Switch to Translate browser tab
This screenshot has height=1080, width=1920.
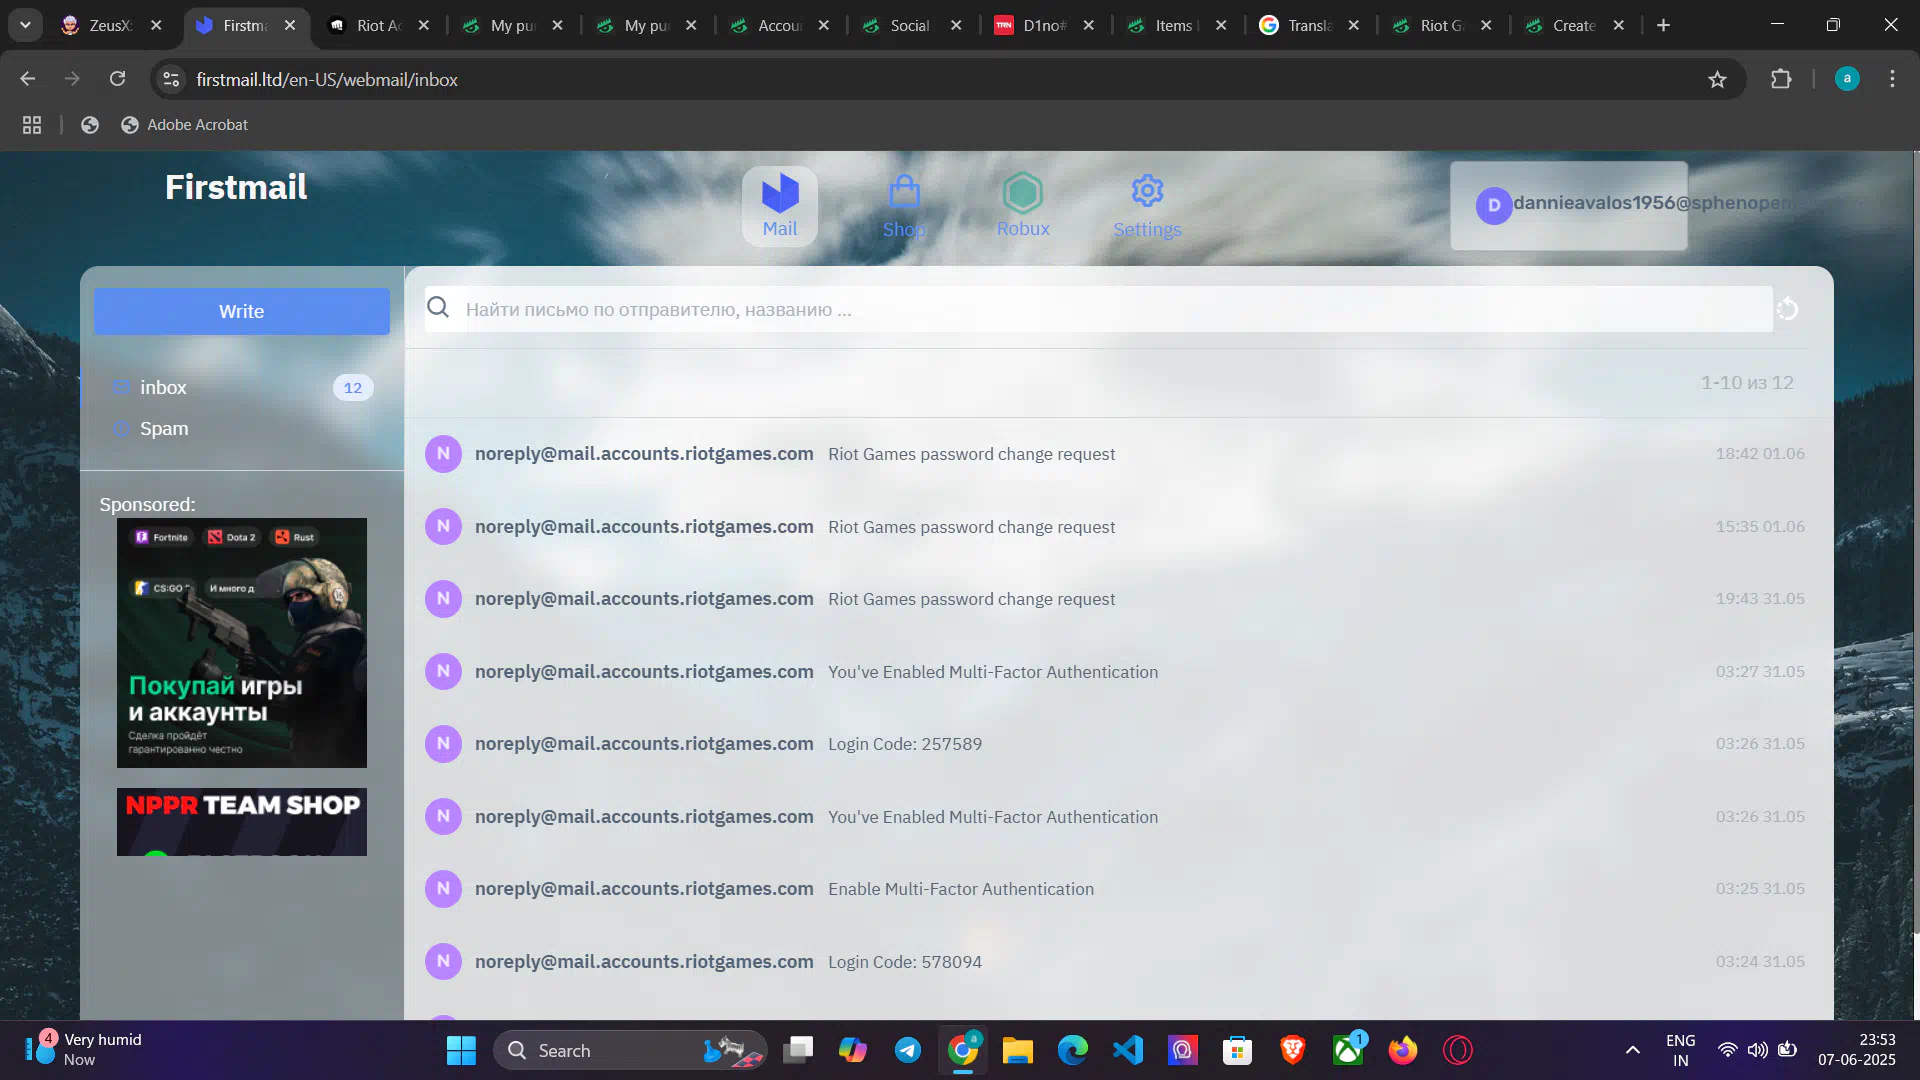1308,25
